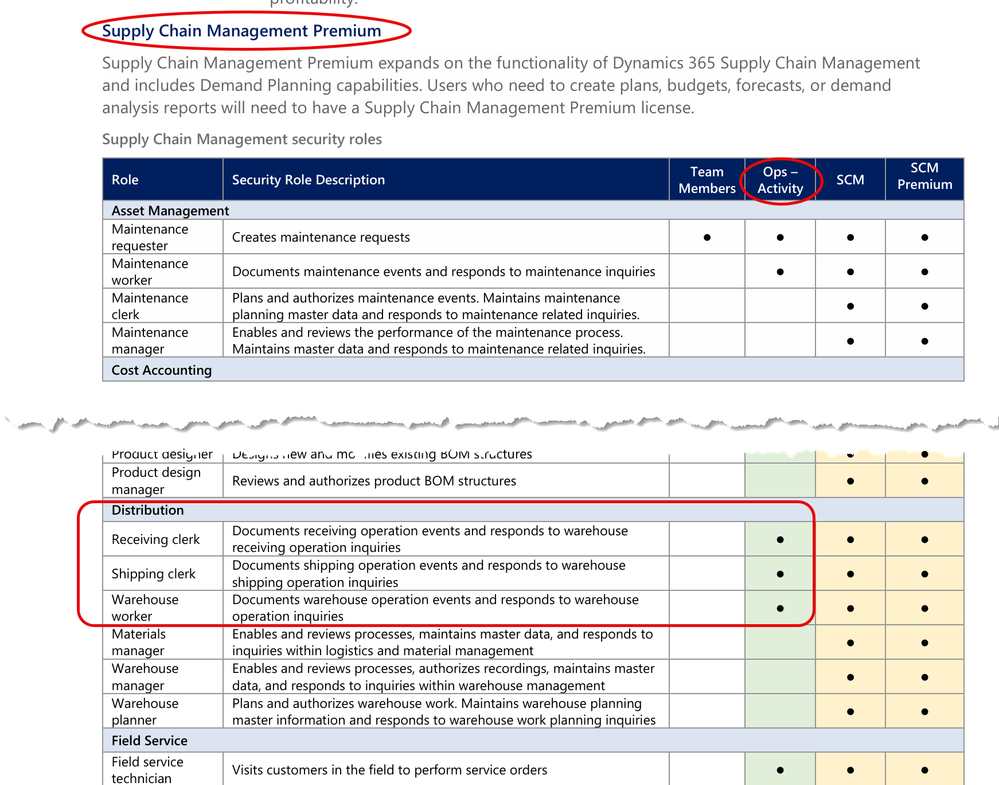
Task: Click SCM dot for Maintenance clerk
Action: pos(850,306)
